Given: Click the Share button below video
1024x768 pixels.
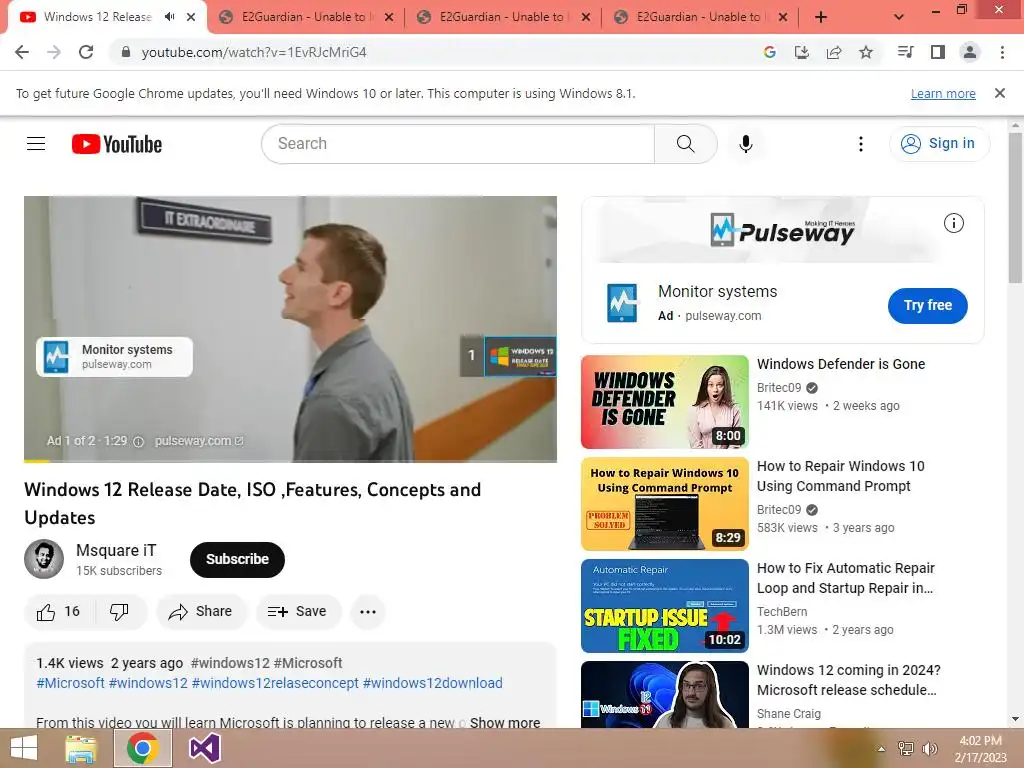Looking at the screenshot, I should point(200,612).
